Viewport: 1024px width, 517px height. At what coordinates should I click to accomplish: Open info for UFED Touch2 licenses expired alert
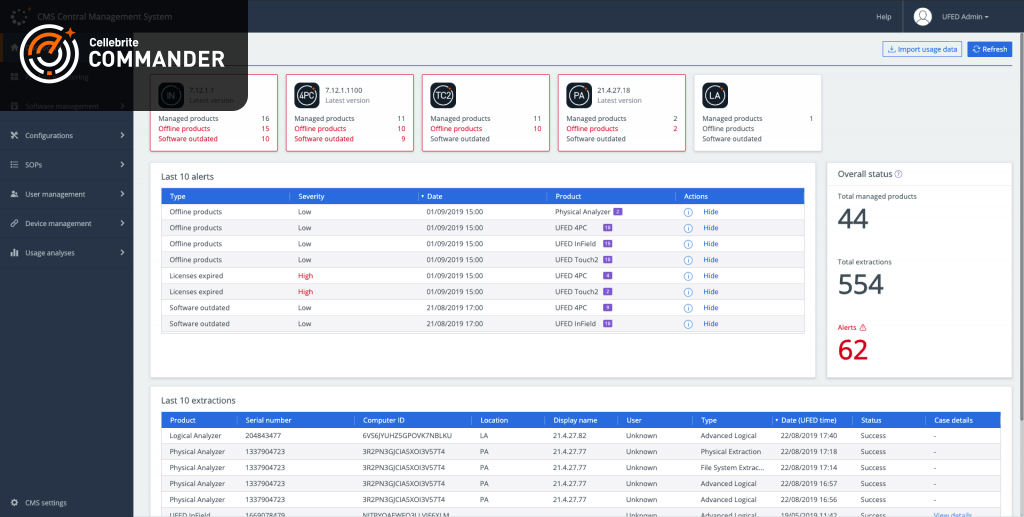pyautogui.click(x=688, y=292)
